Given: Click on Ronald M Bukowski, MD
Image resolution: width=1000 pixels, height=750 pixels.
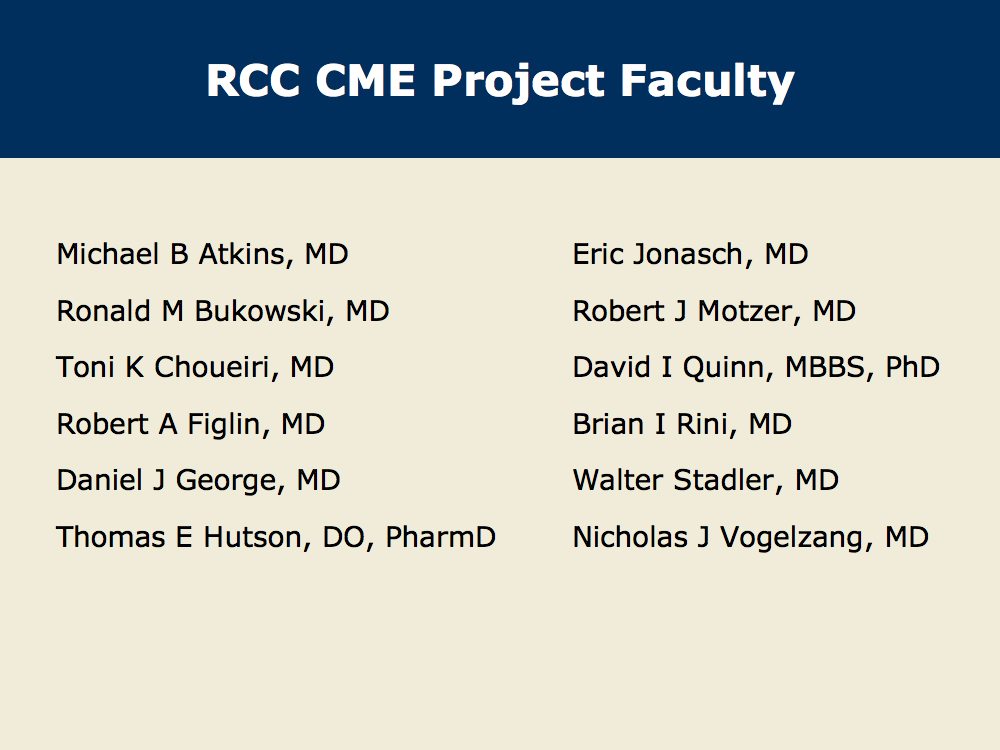Looking at the screenshot, I should 222,311.
